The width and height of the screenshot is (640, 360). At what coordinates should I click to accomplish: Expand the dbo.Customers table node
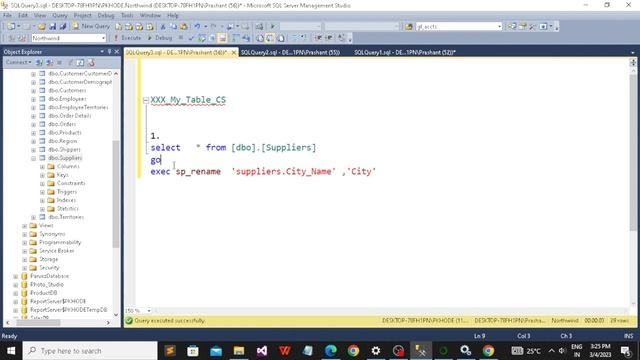coord(33,91)
